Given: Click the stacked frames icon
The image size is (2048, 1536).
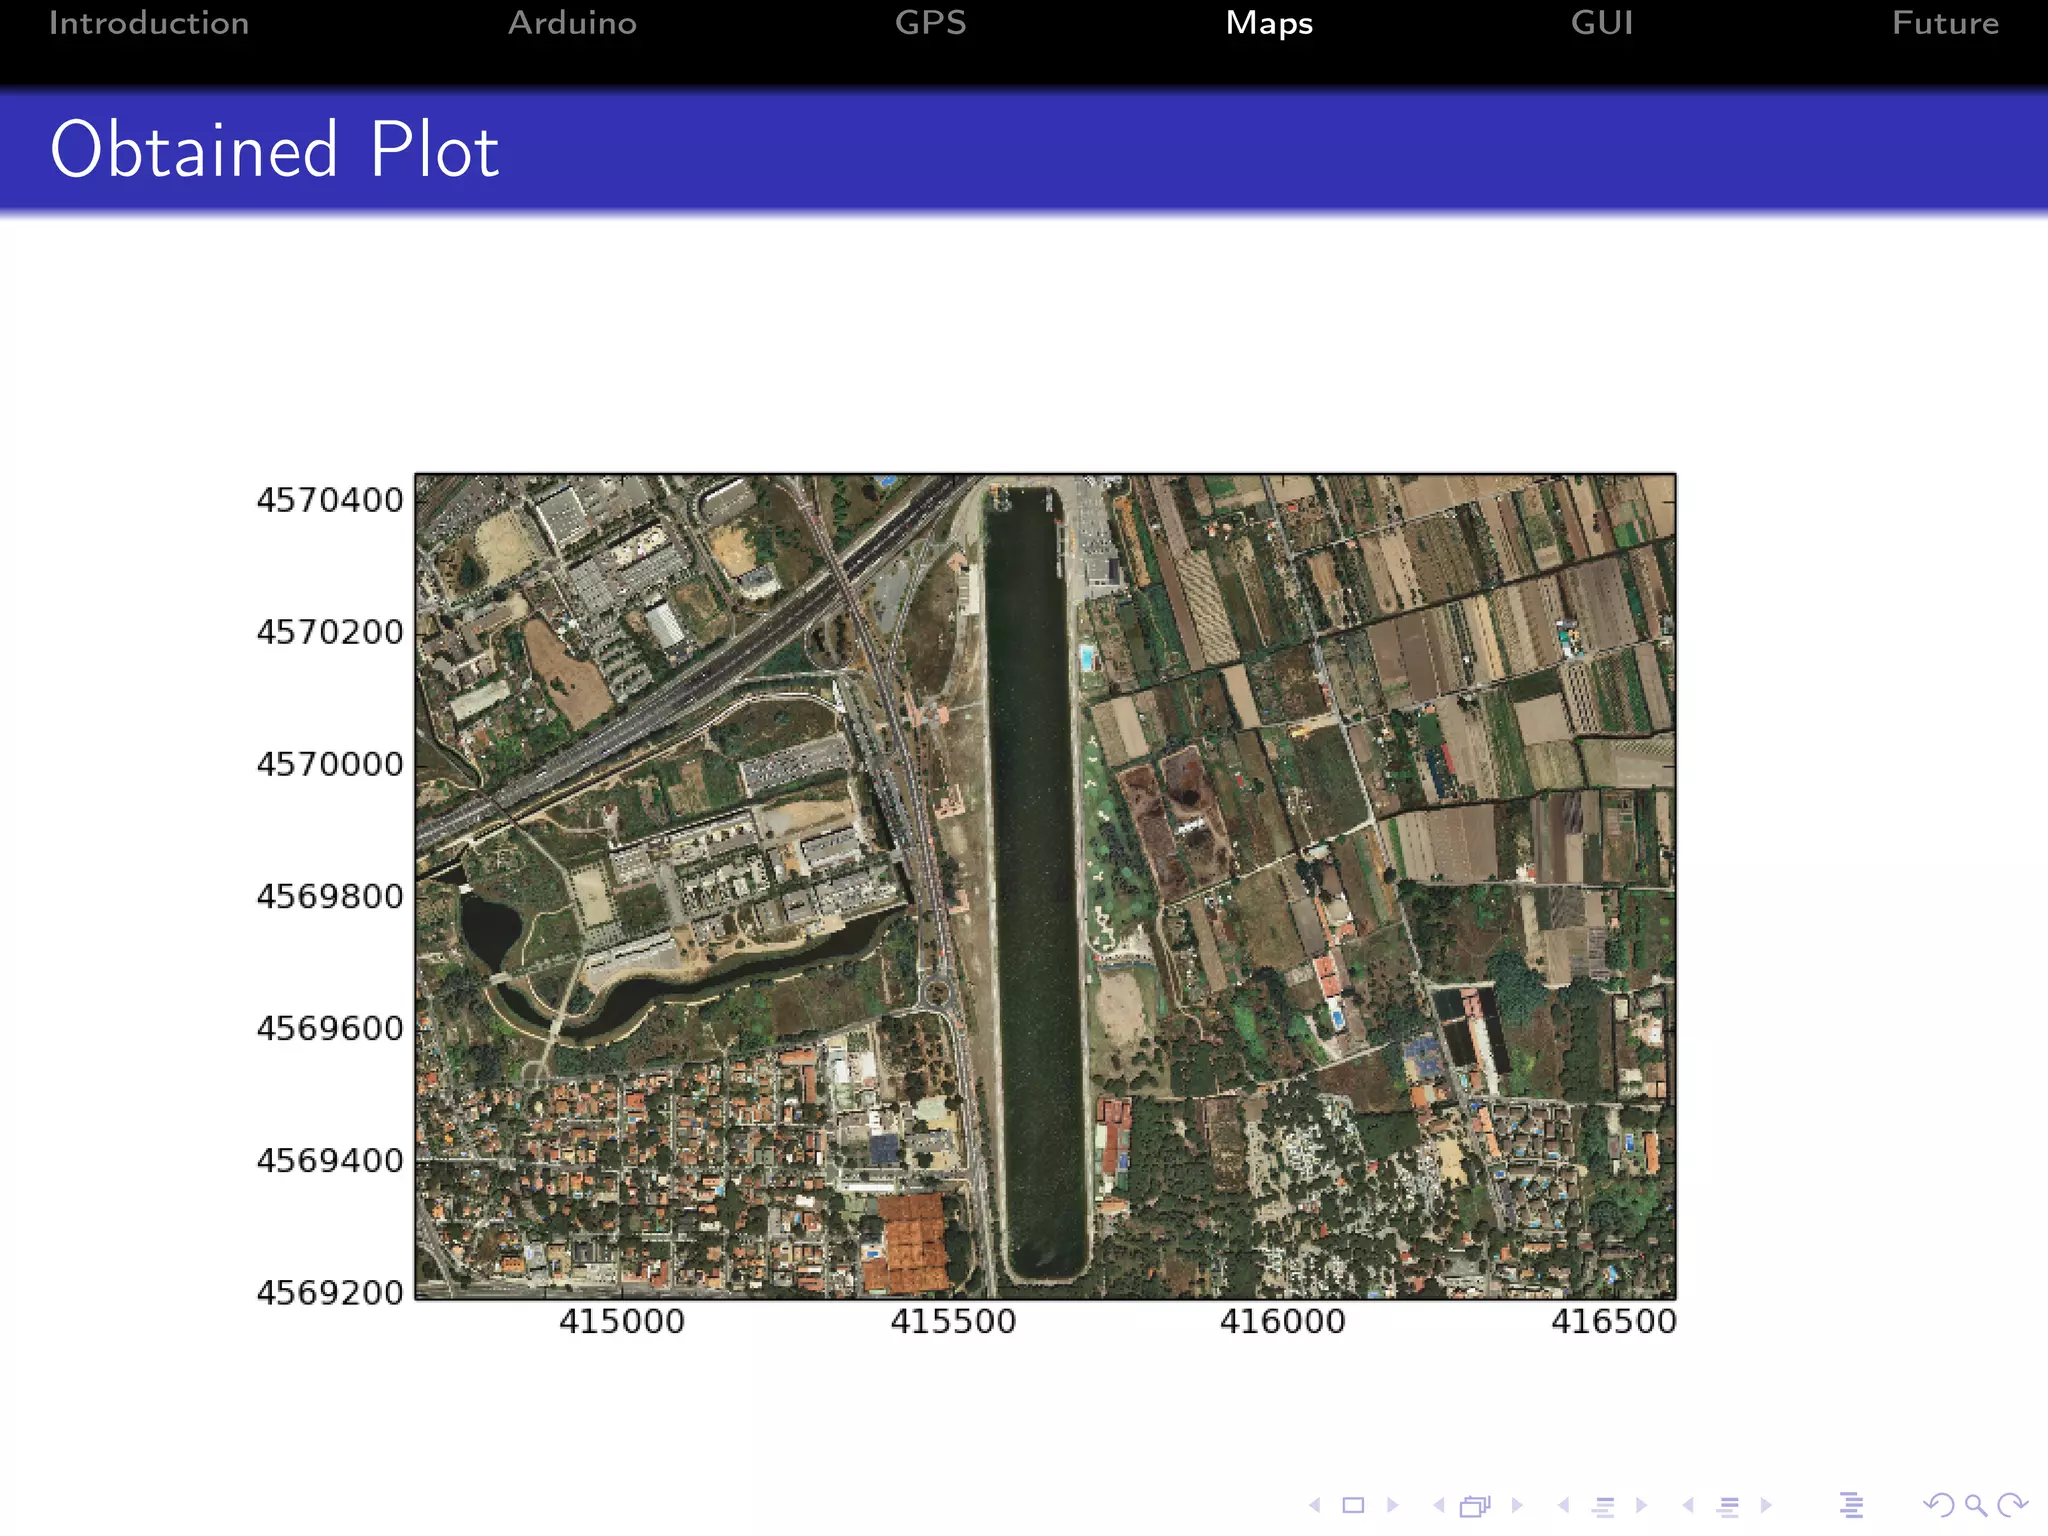Looking at the screenshot, I should click(1476, 1505).
